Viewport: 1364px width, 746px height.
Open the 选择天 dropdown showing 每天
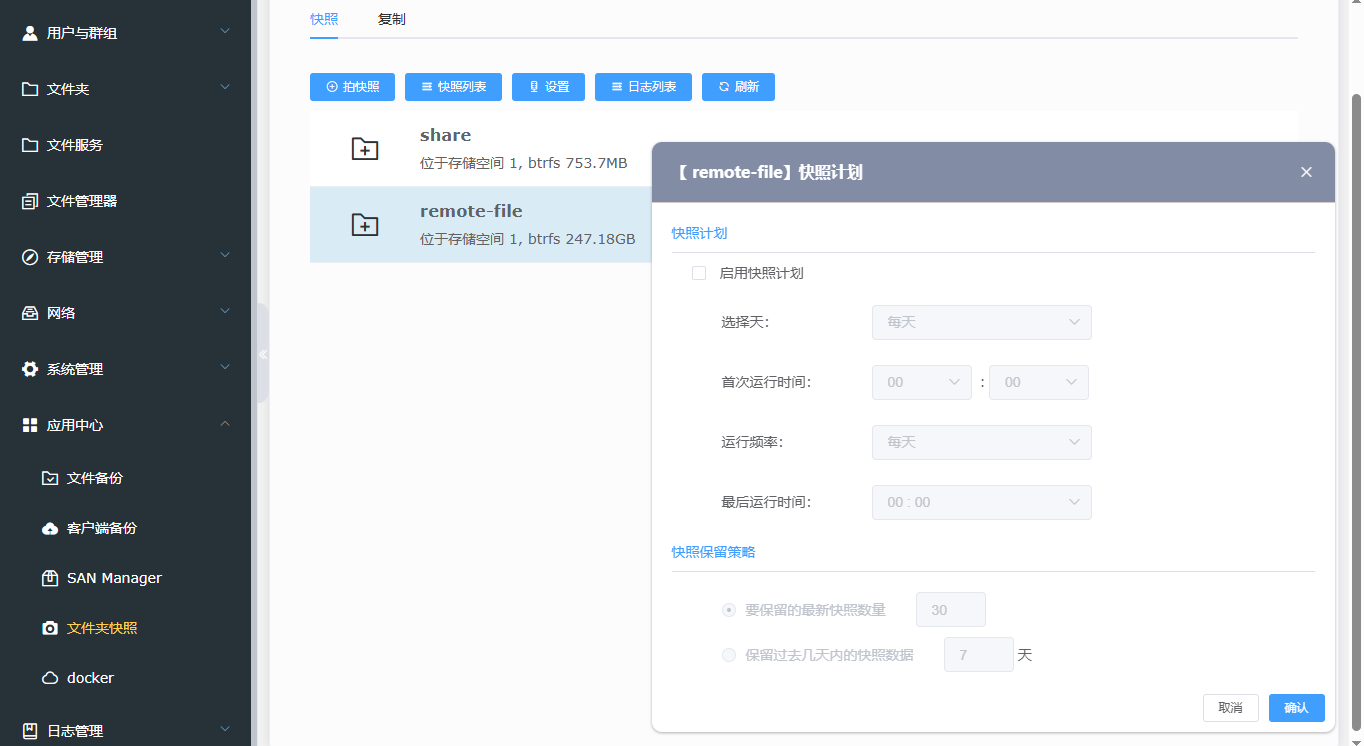[981, 322]
